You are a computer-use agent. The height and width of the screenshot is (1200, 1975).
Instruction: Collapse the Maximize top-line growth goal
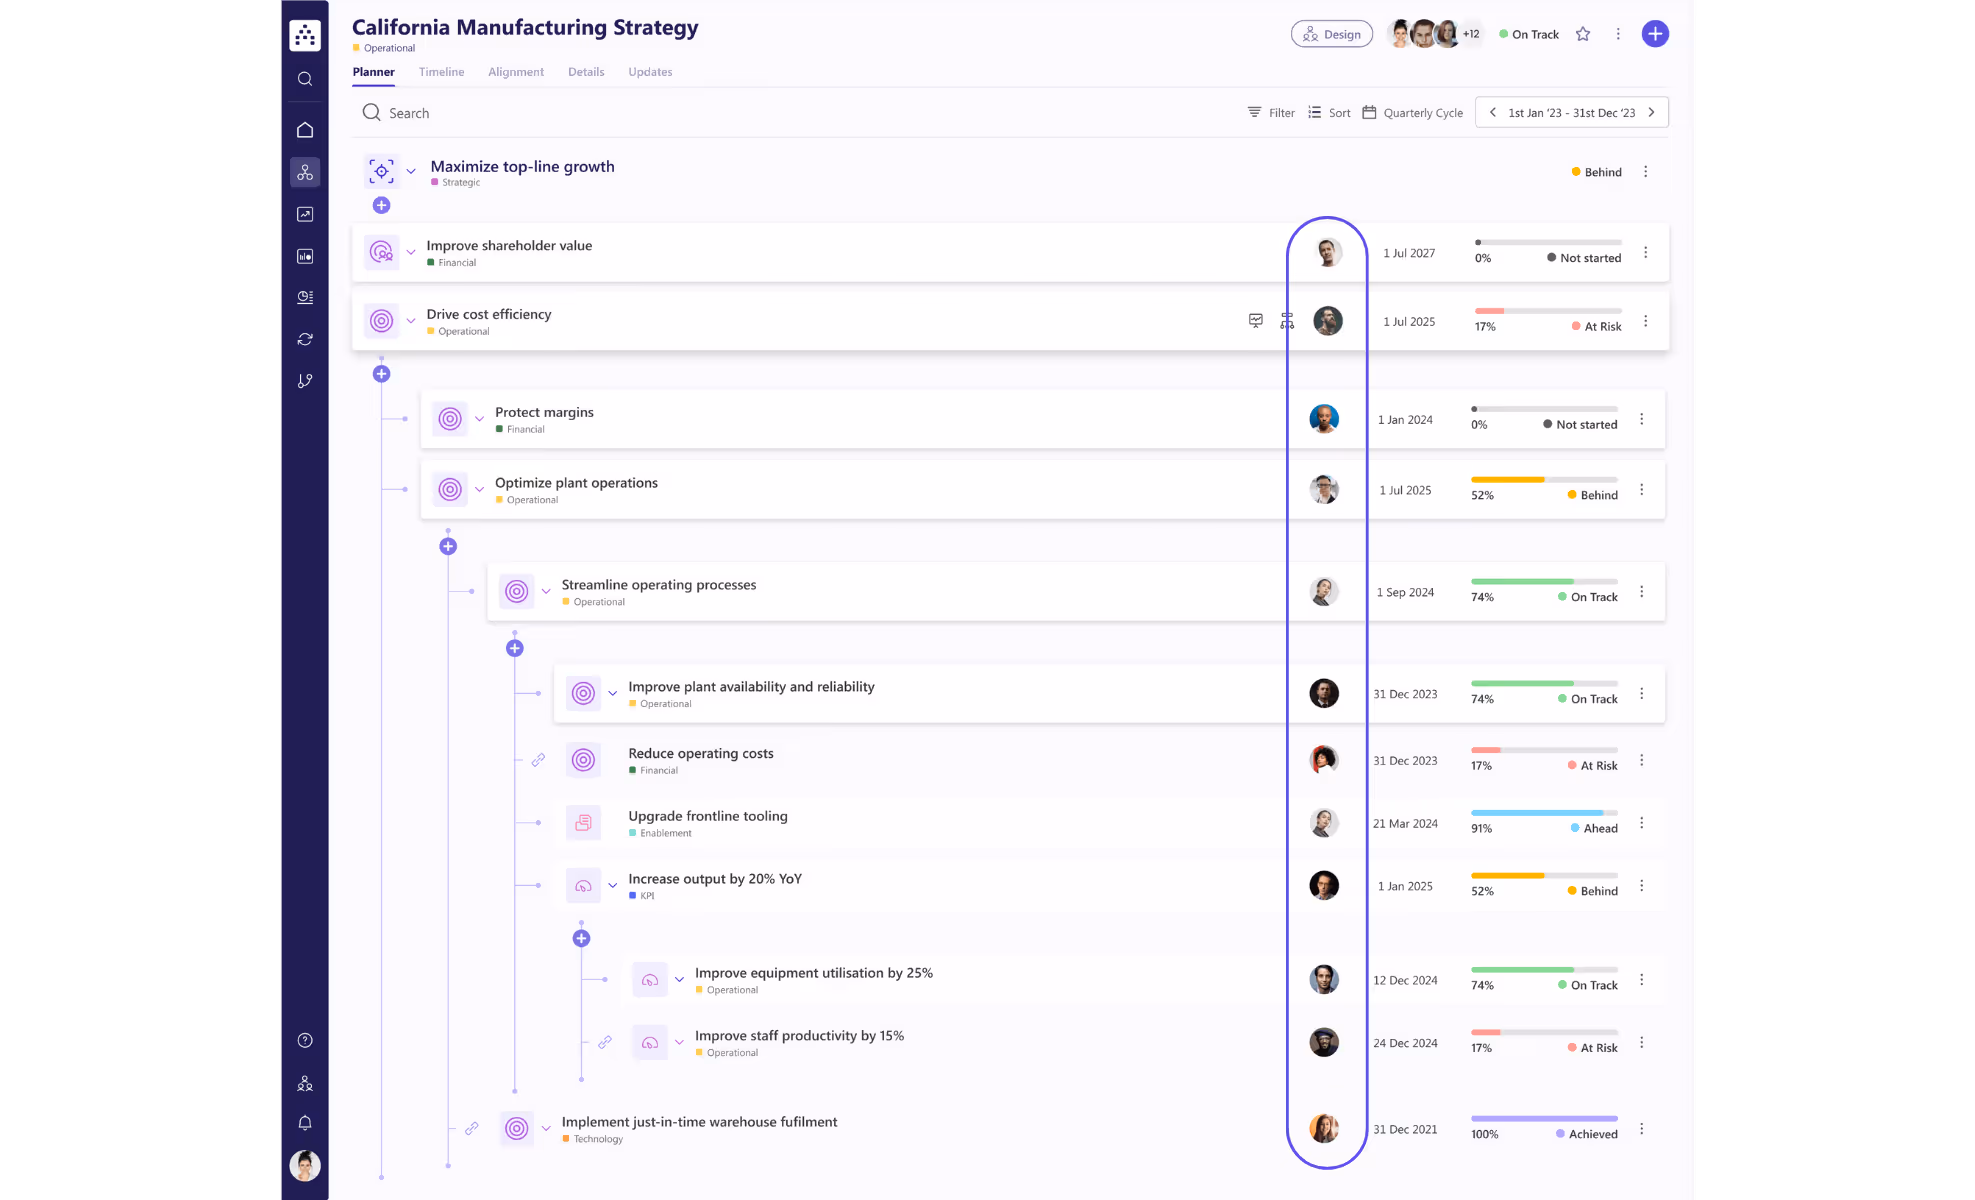click(411, 171)
